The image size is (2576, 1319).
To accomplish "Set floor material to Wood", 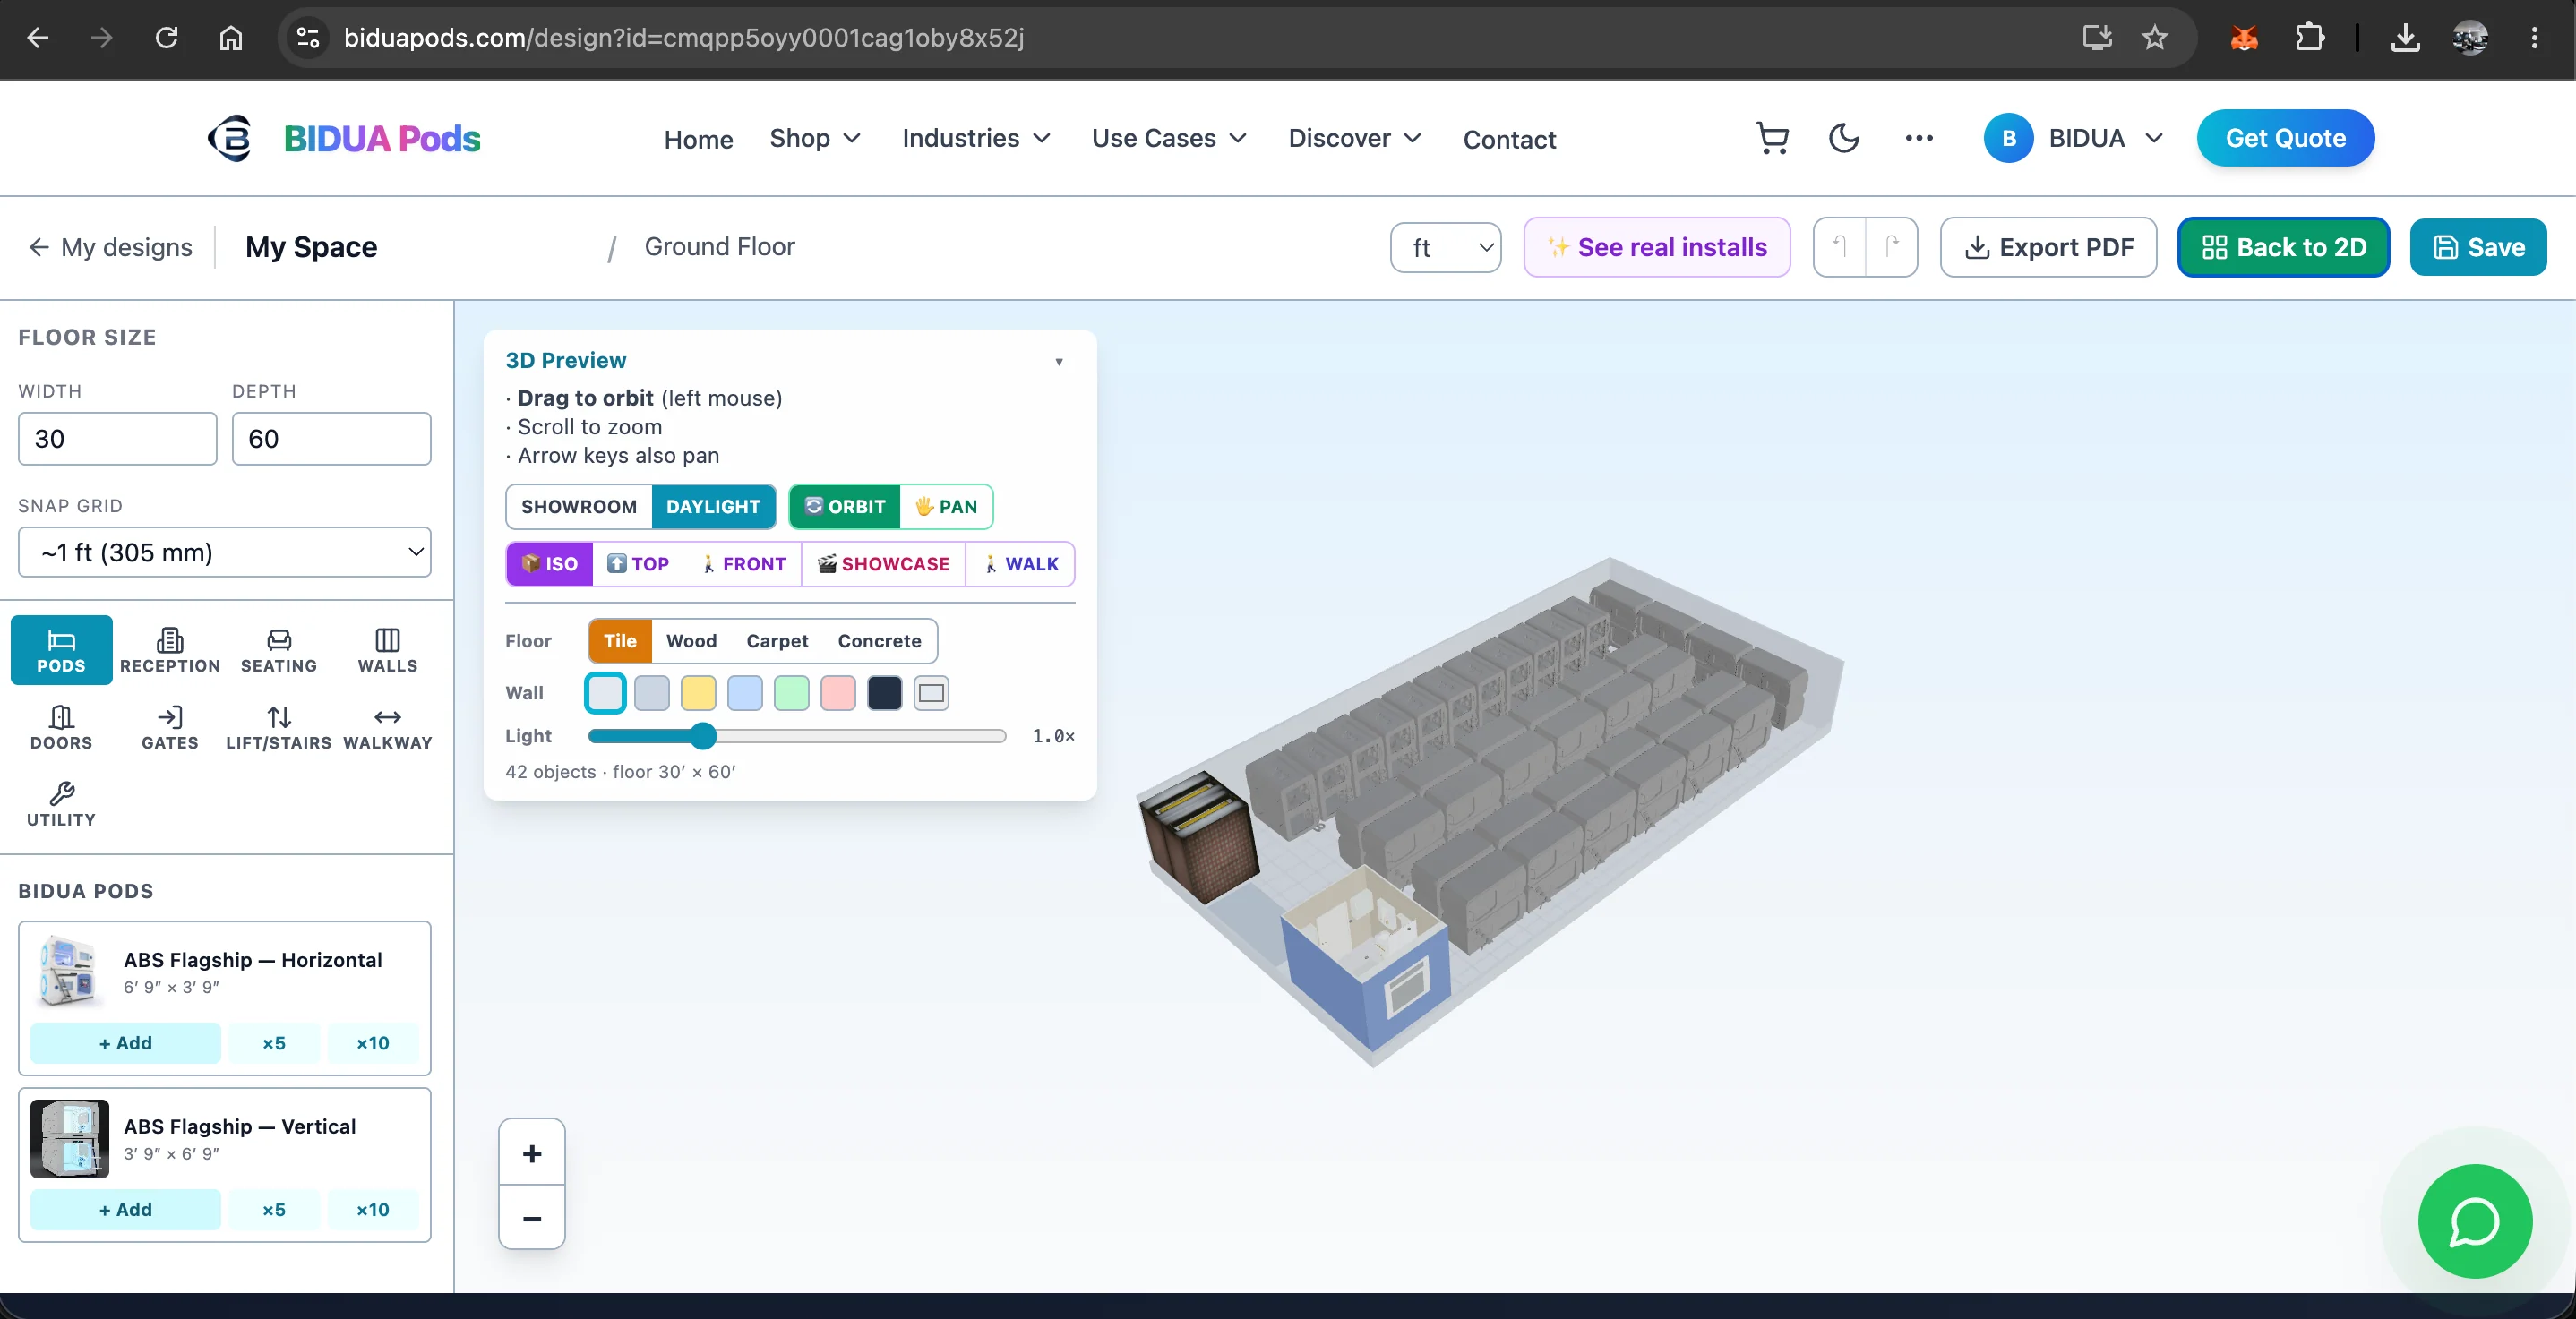I will point(691,641).
